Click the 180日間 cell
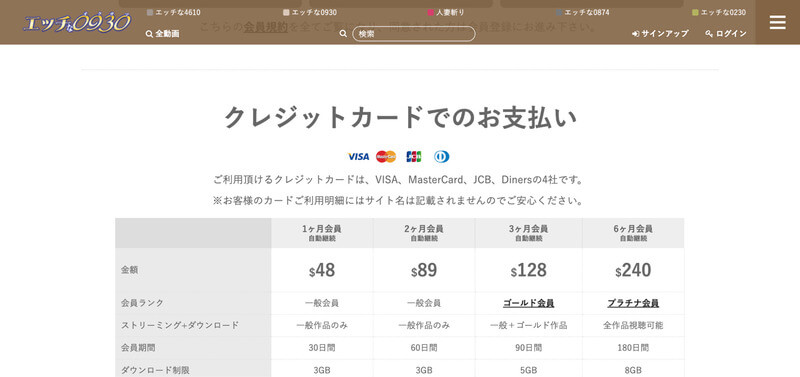 (x=633, y=348)
